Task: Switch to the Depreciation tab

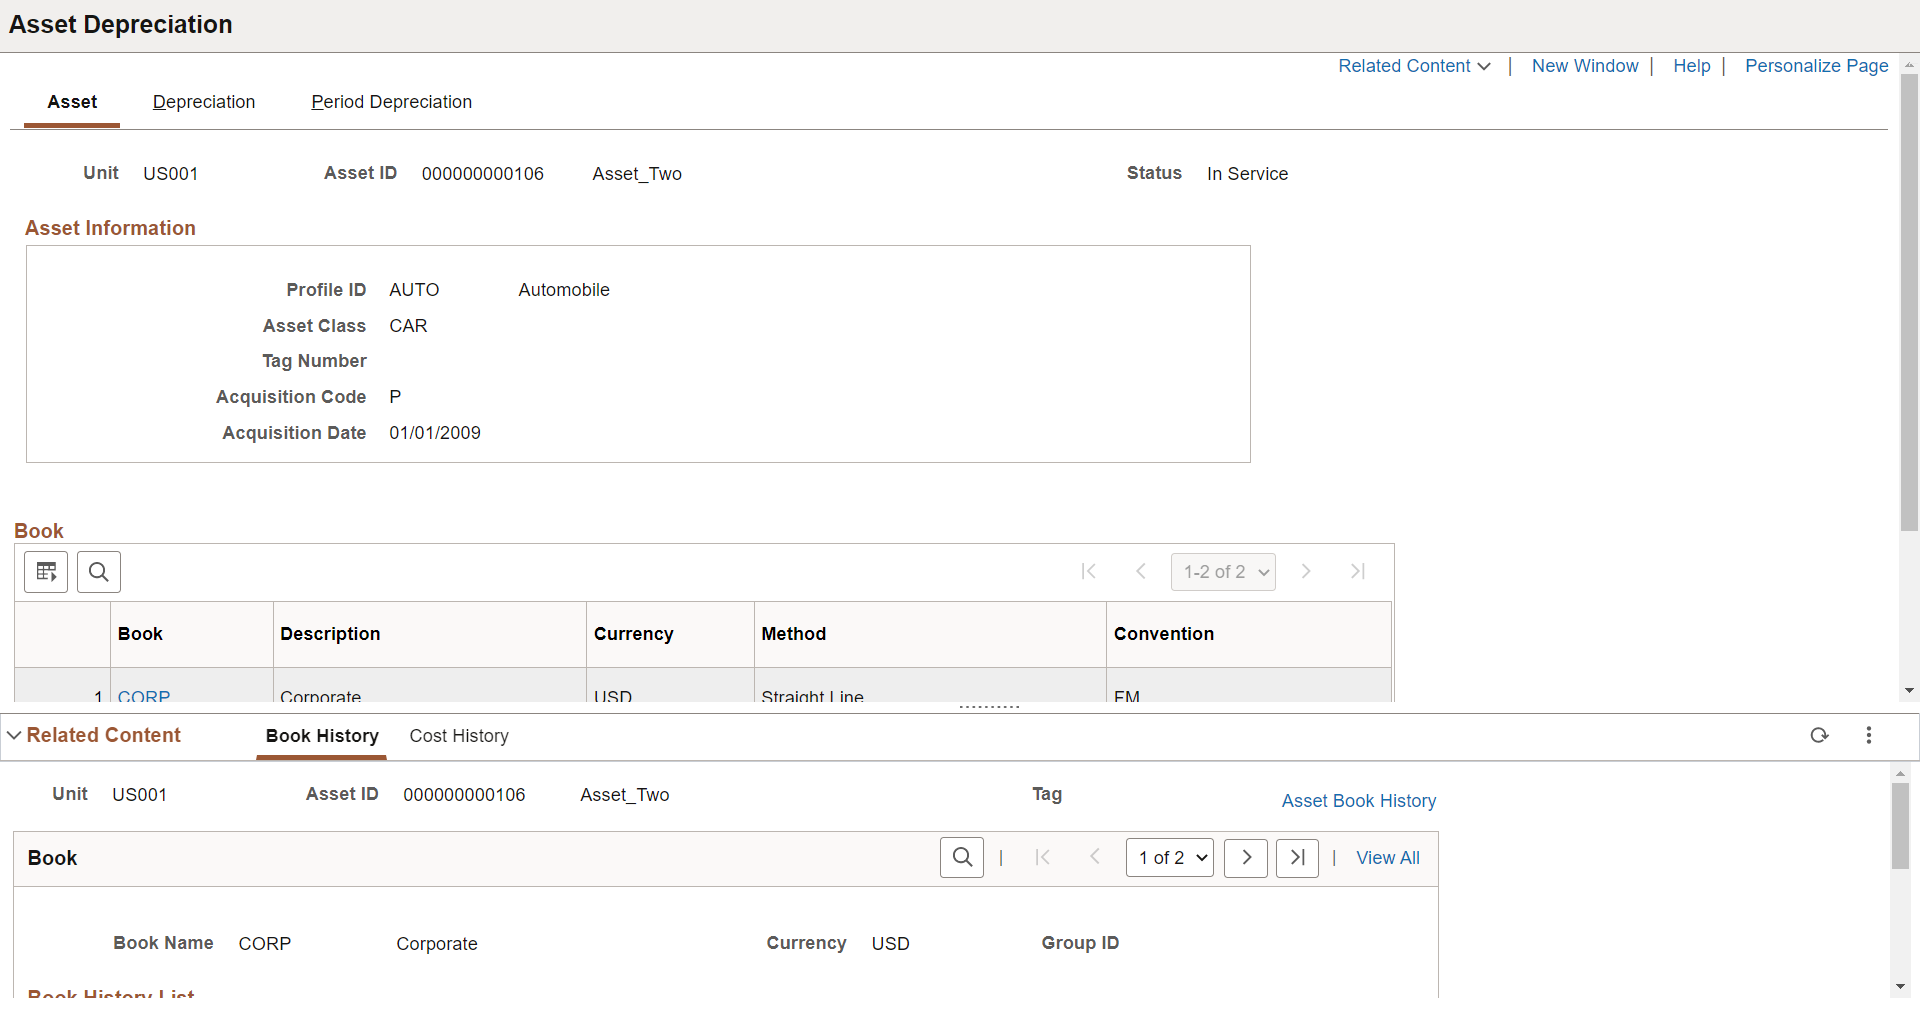Action: [x=204, y=102]
